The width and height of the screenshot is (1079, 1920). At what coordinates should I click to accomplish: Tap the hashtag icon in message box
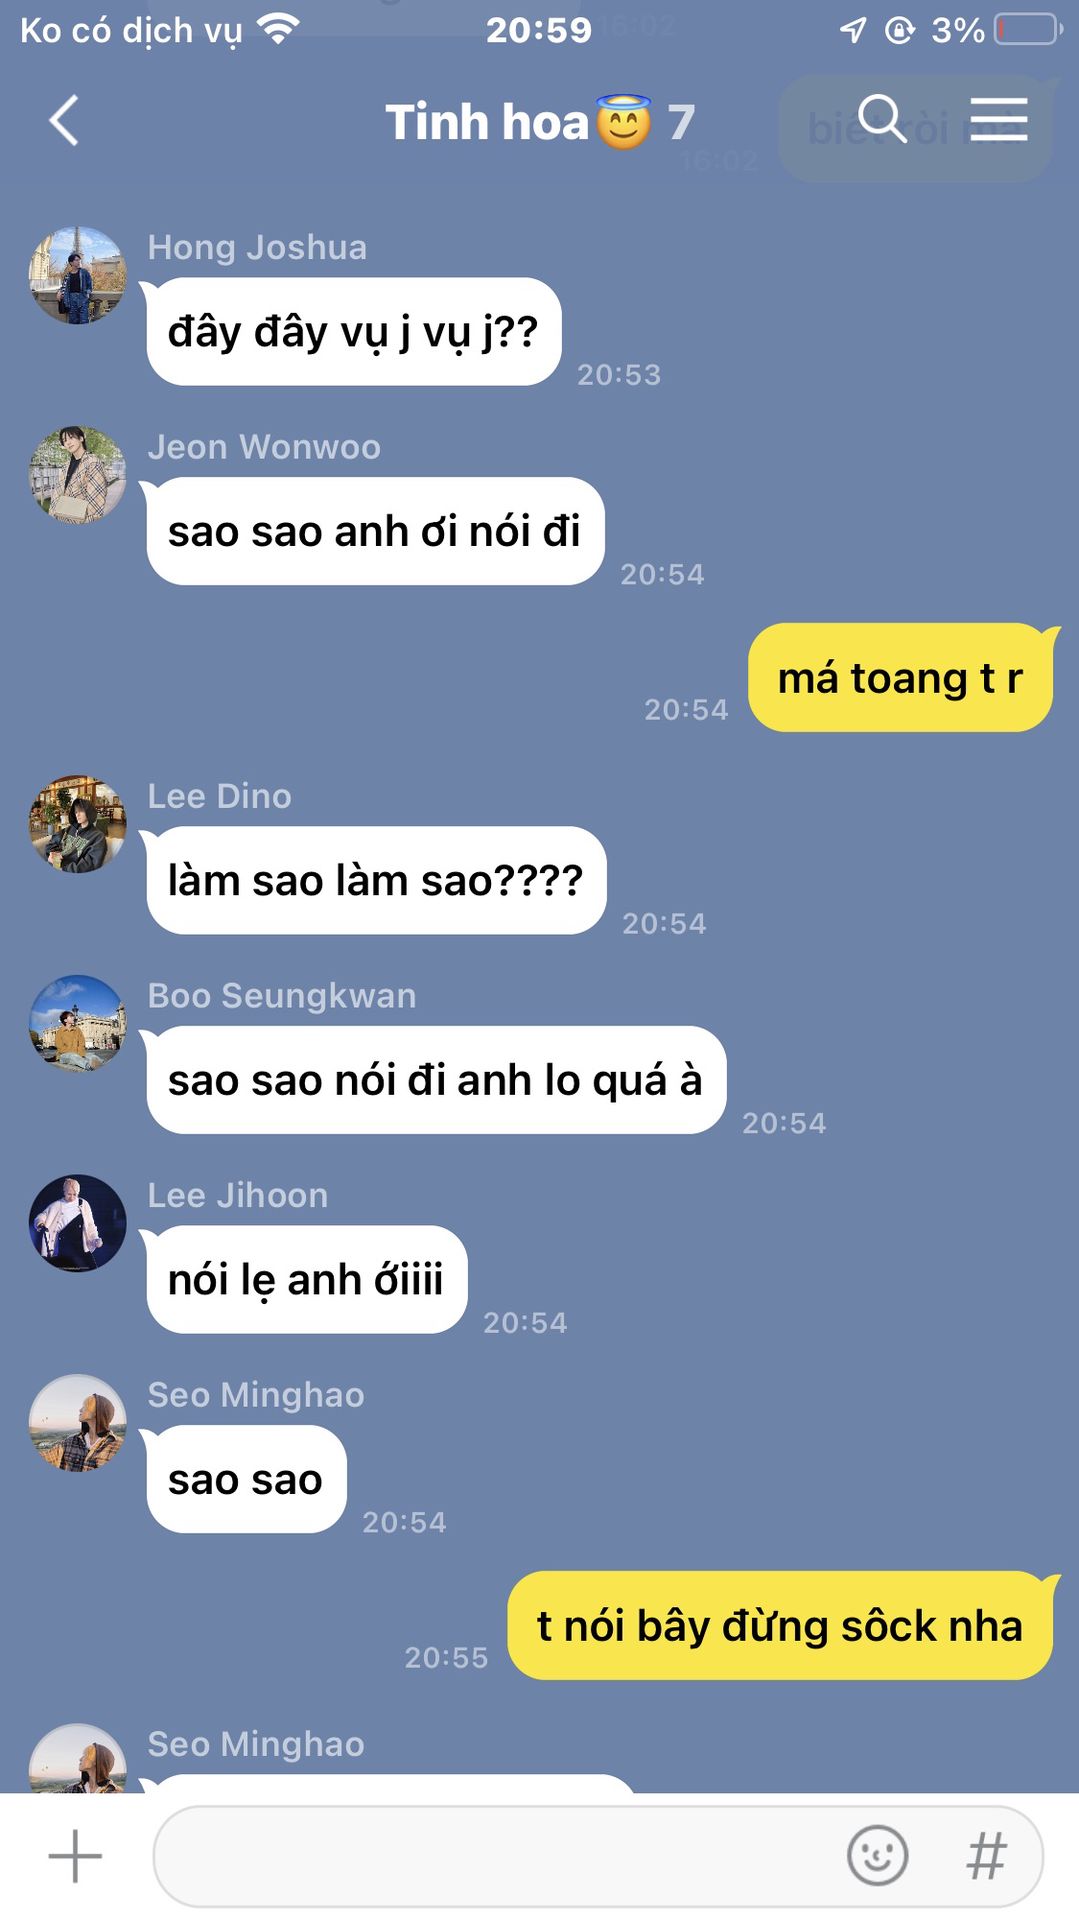tap(986, 1856)
